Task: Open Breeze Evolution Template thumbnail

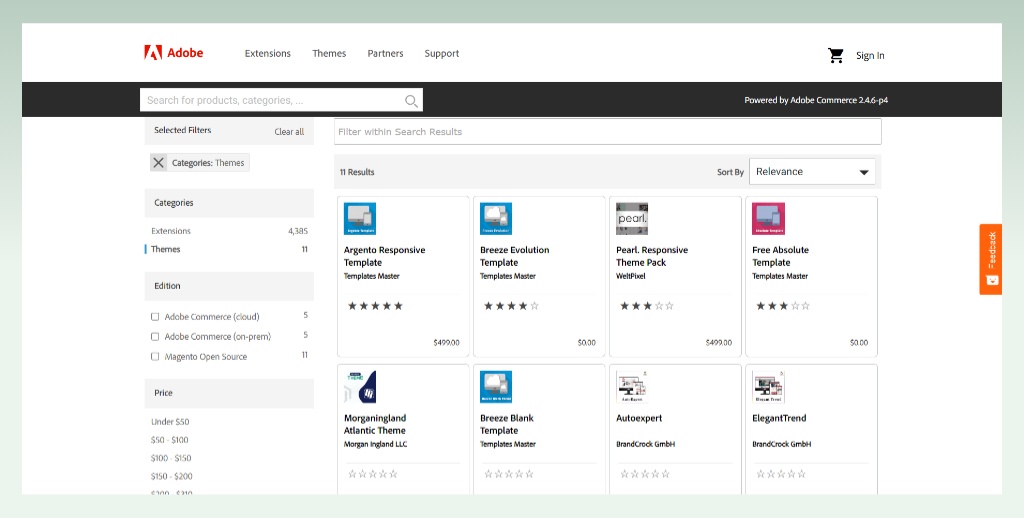Action: [x=496, y=219]
